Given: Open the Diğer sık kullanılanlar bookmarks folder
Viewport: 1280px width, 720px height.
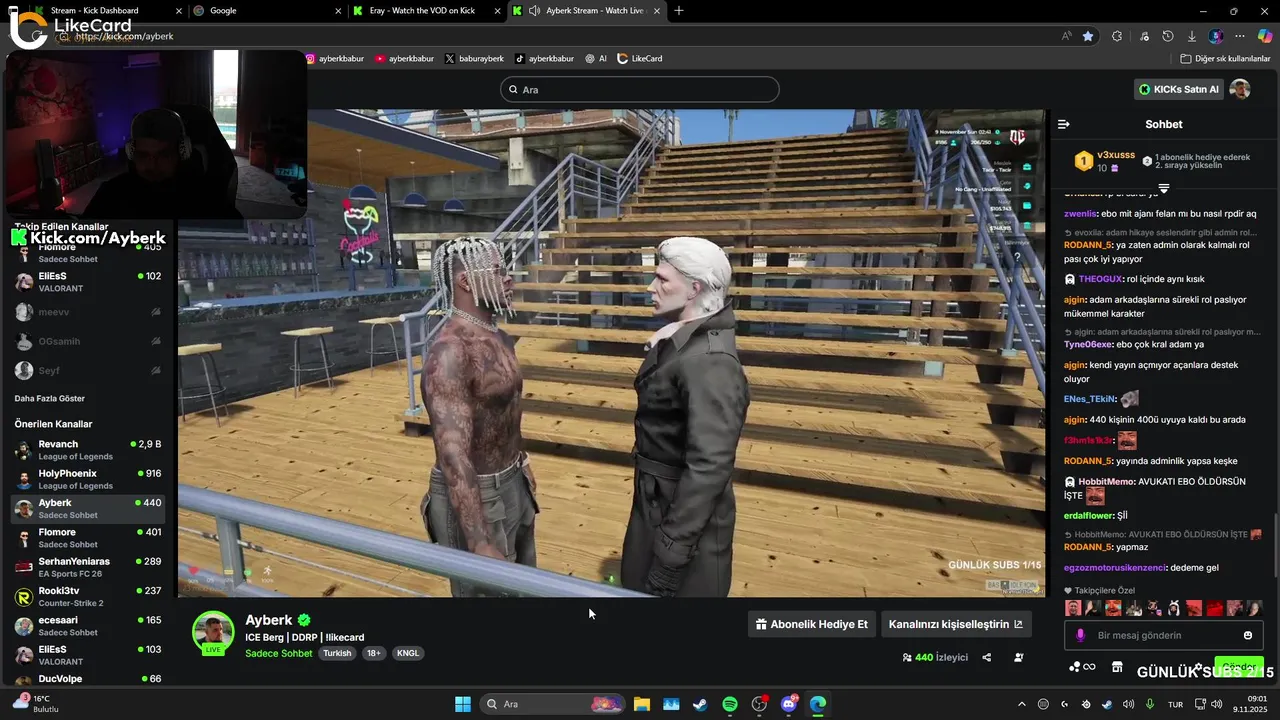Looking at the screenshot, I should tap(1224, 58).
